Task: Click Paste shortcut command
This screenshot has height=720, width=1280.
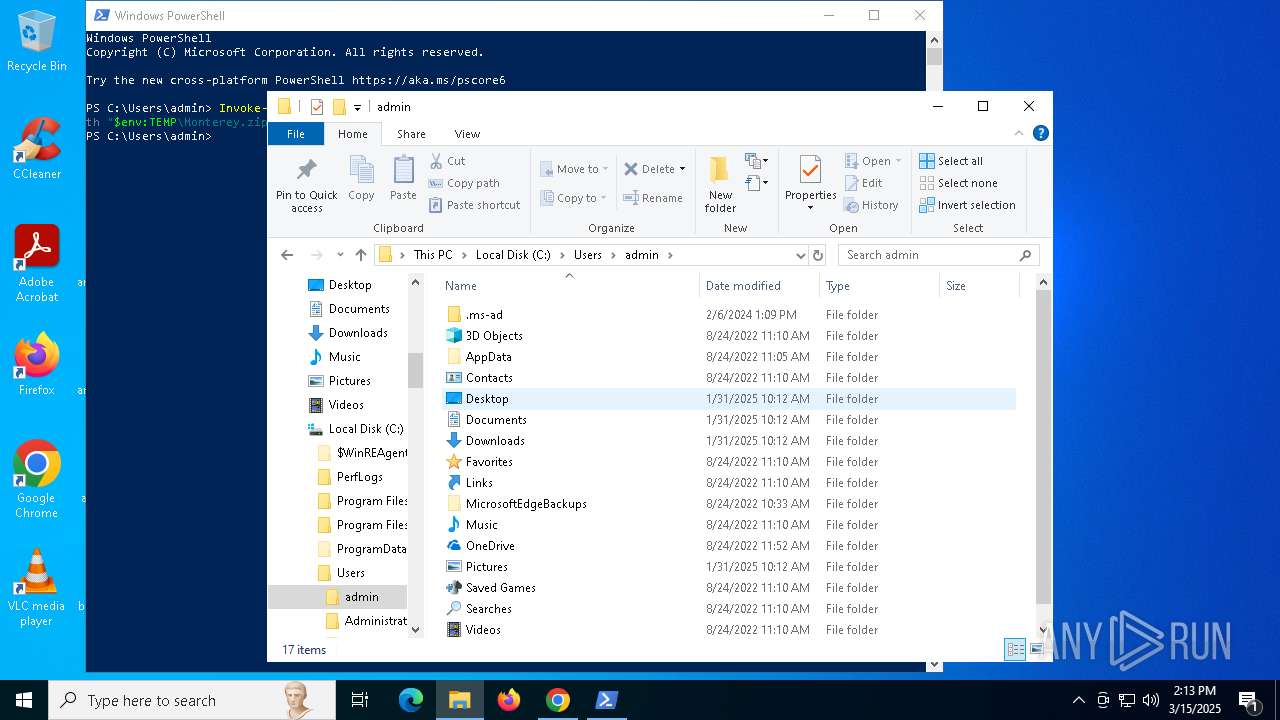Action: [x=475, y=205]
